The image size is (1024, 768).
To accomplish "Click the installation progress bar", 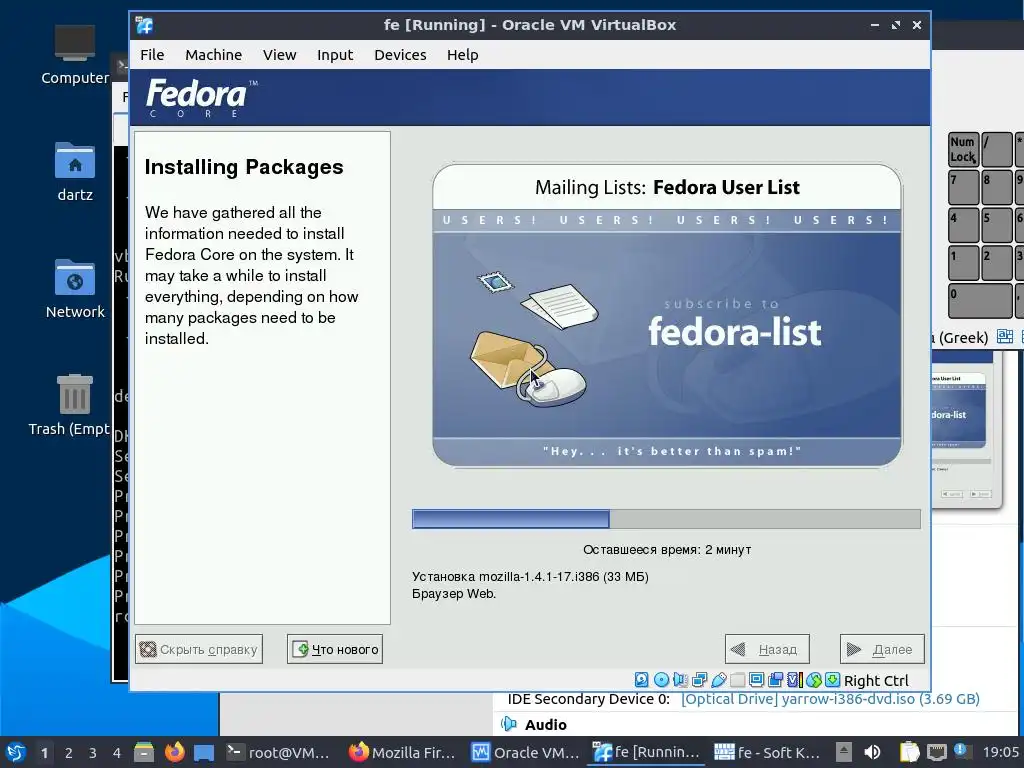I will pyautogui.click(x=666, y=519).
